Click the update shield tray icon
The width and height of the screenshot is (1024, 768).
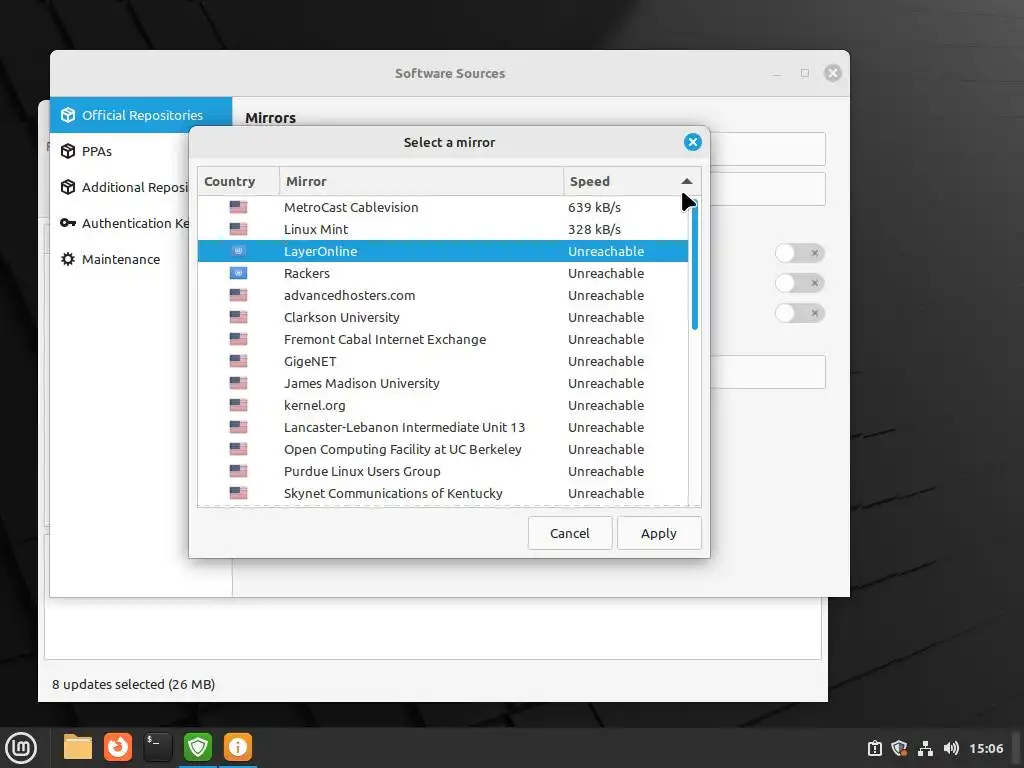point(899,748)
